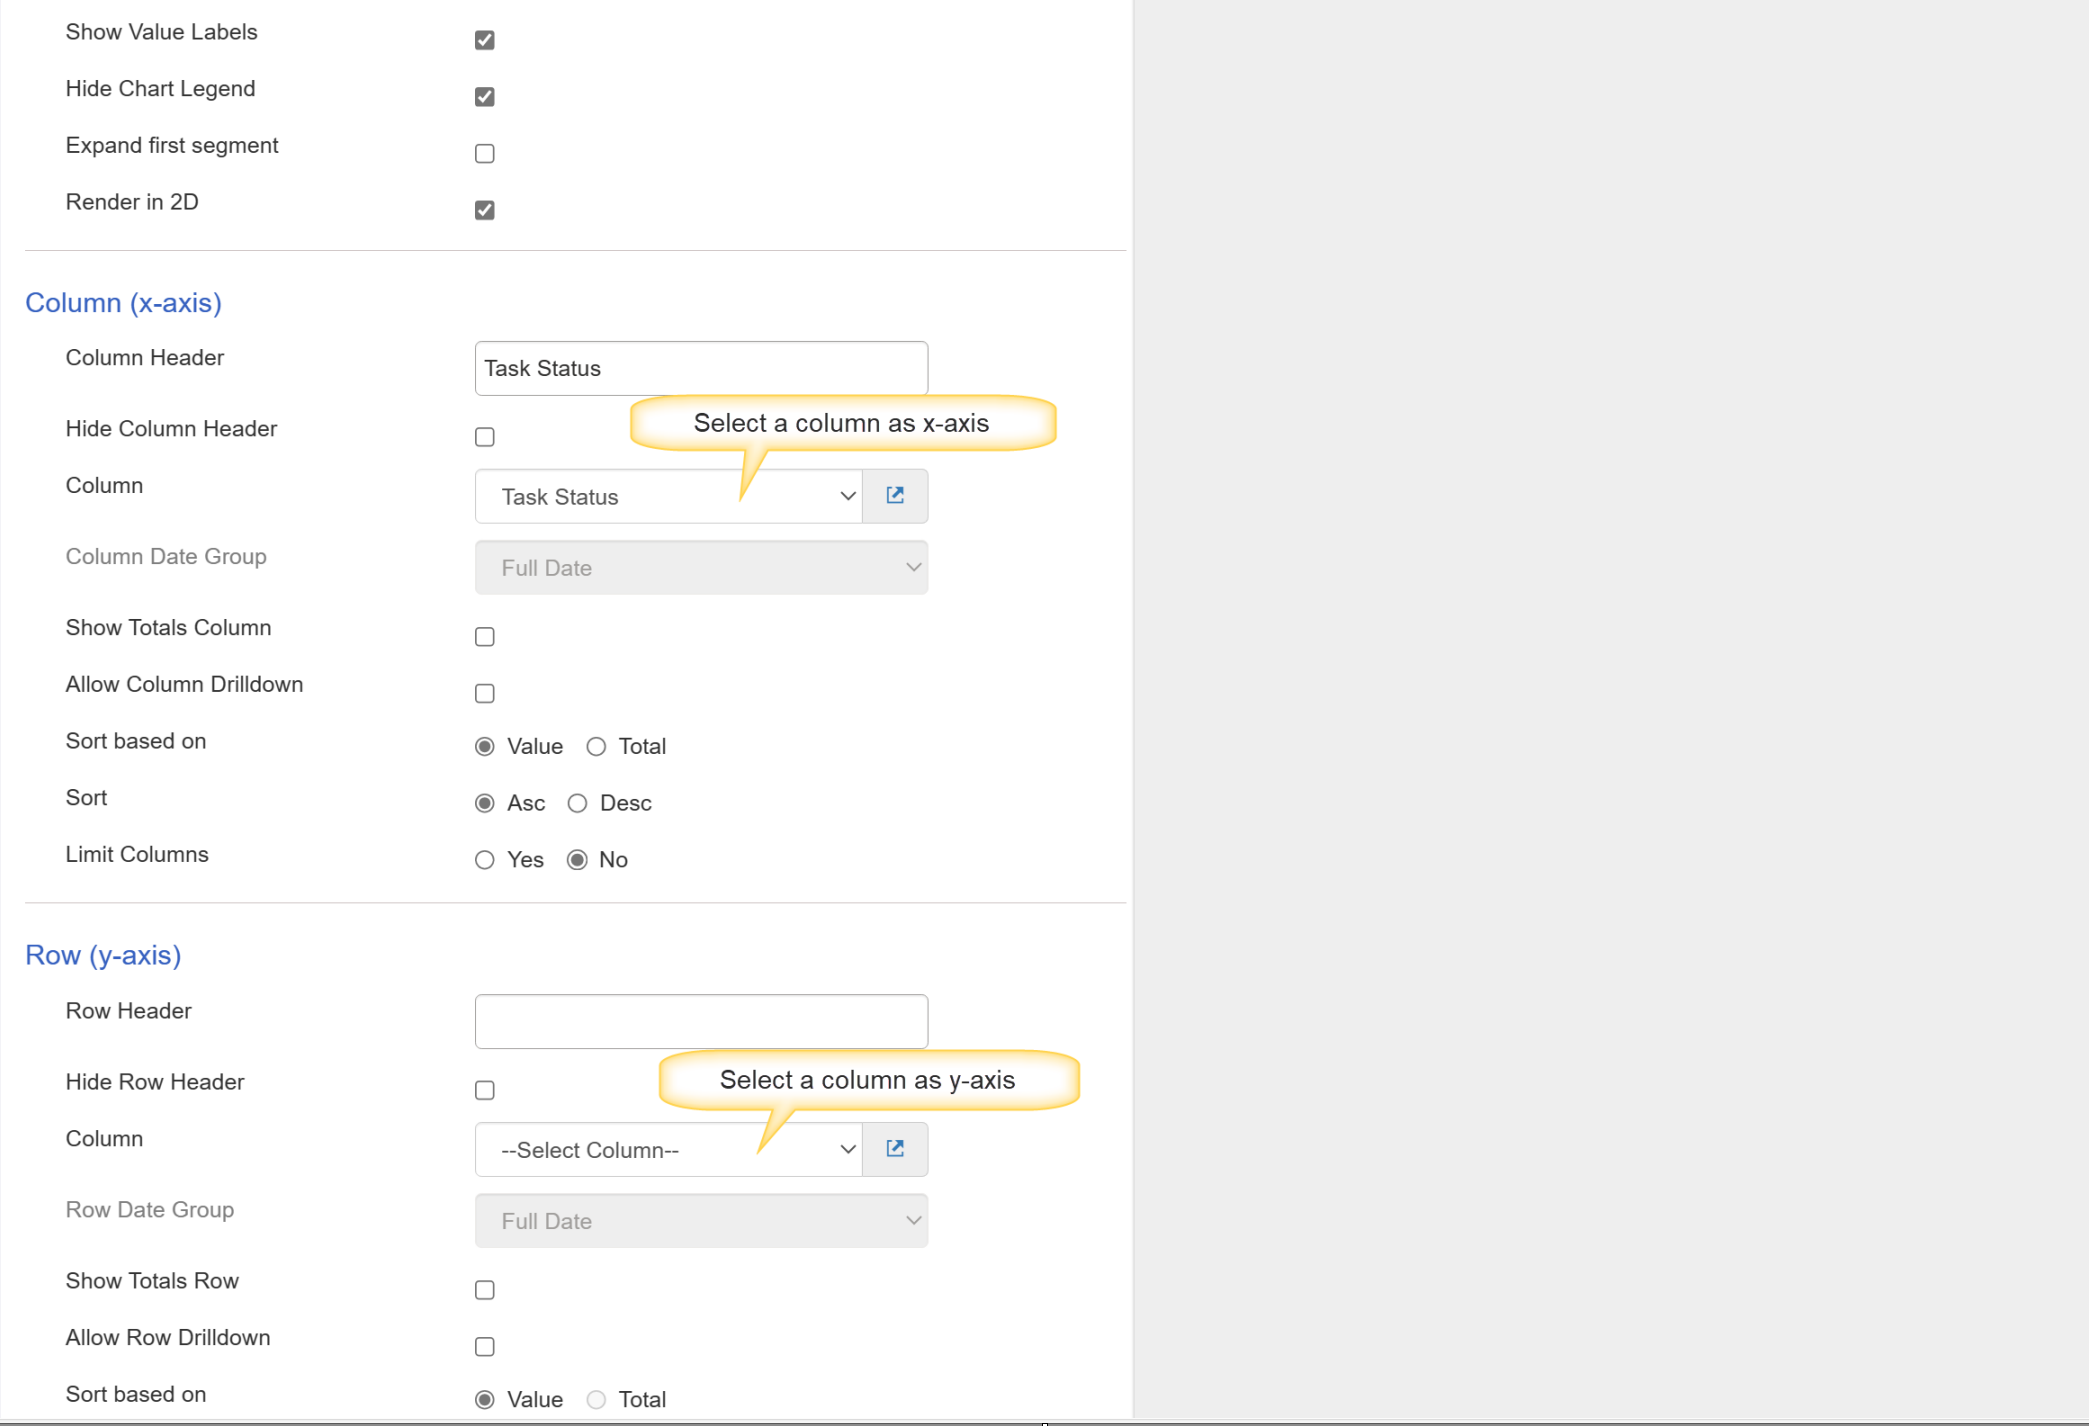Image resolution: width=2089 pixels, height=1426 pixels.
Task: Check Hide Column Header checkbox
Action: [x=485, y=437]
